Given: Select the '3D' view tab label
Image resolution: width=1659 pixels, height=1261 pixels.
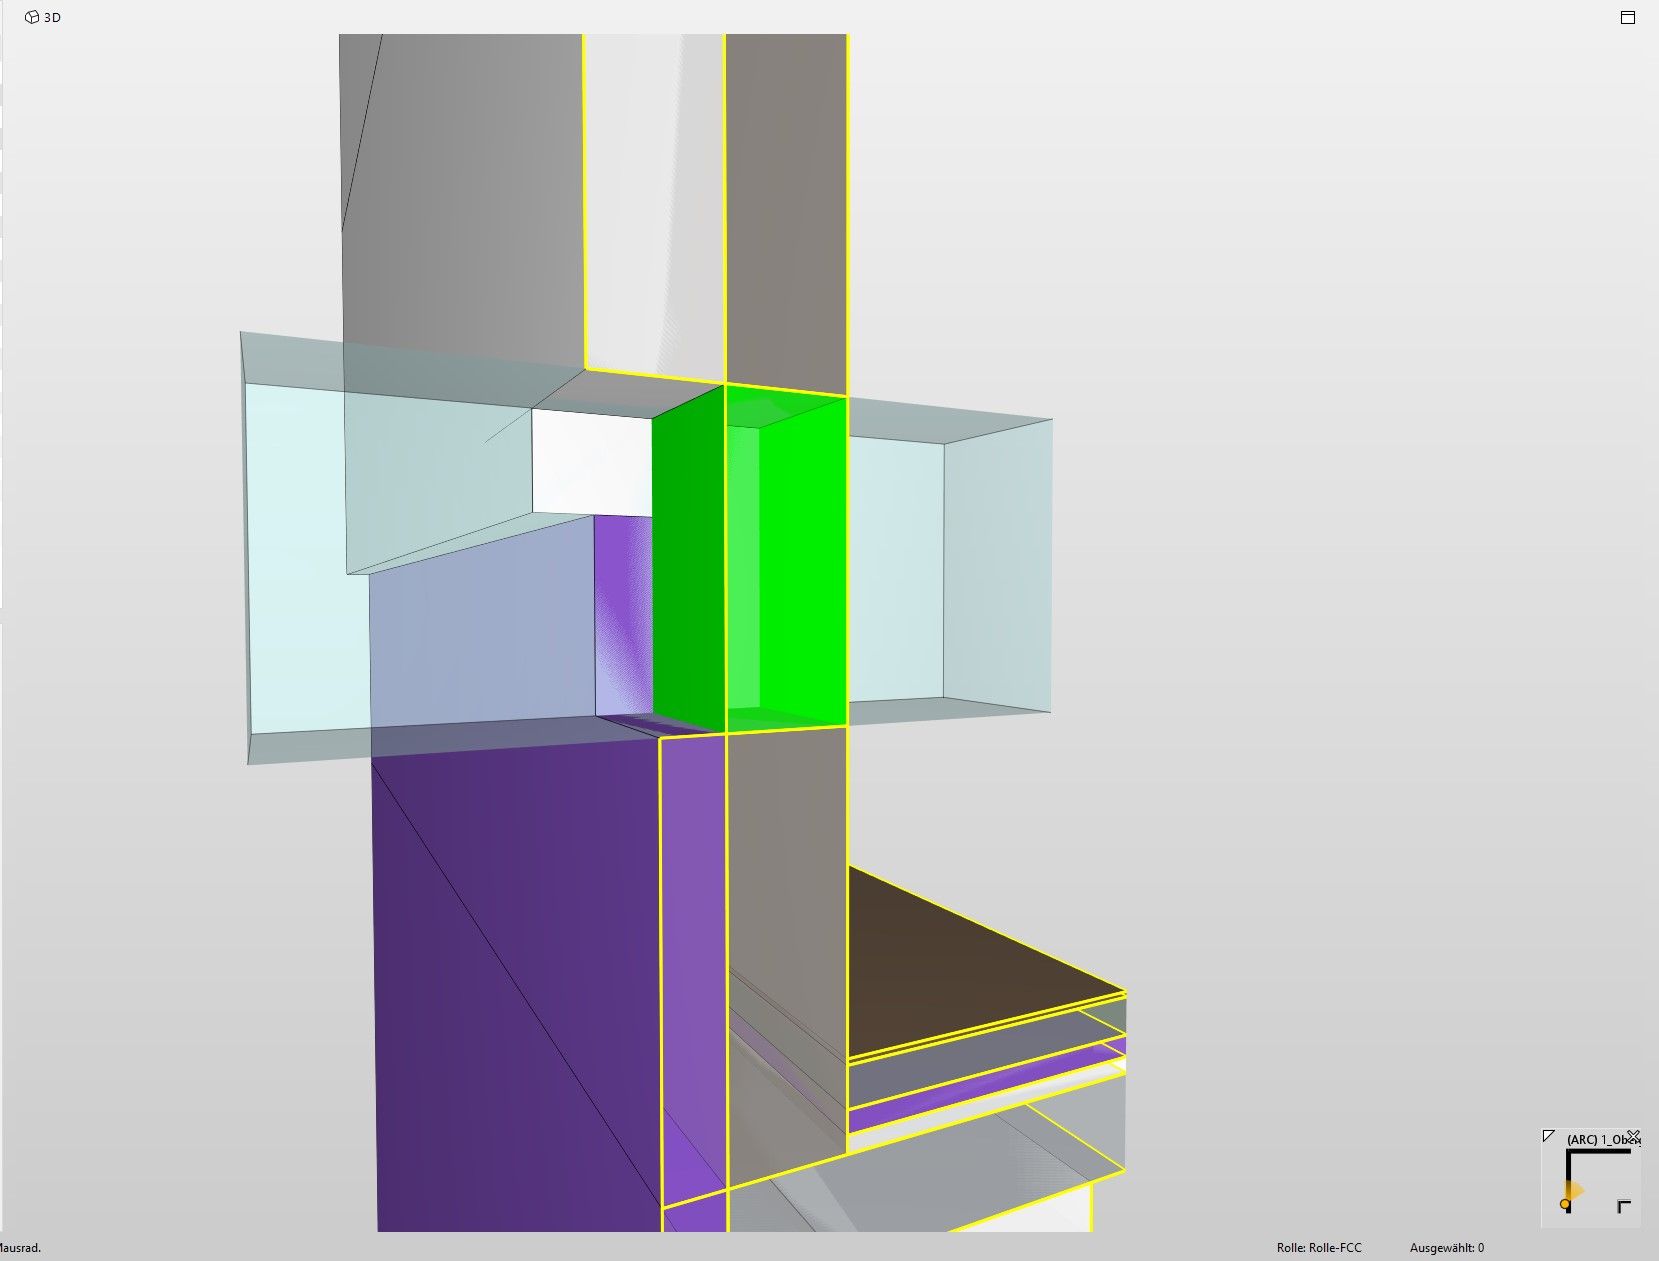Looking at the screenshot, I should (52, 18).
